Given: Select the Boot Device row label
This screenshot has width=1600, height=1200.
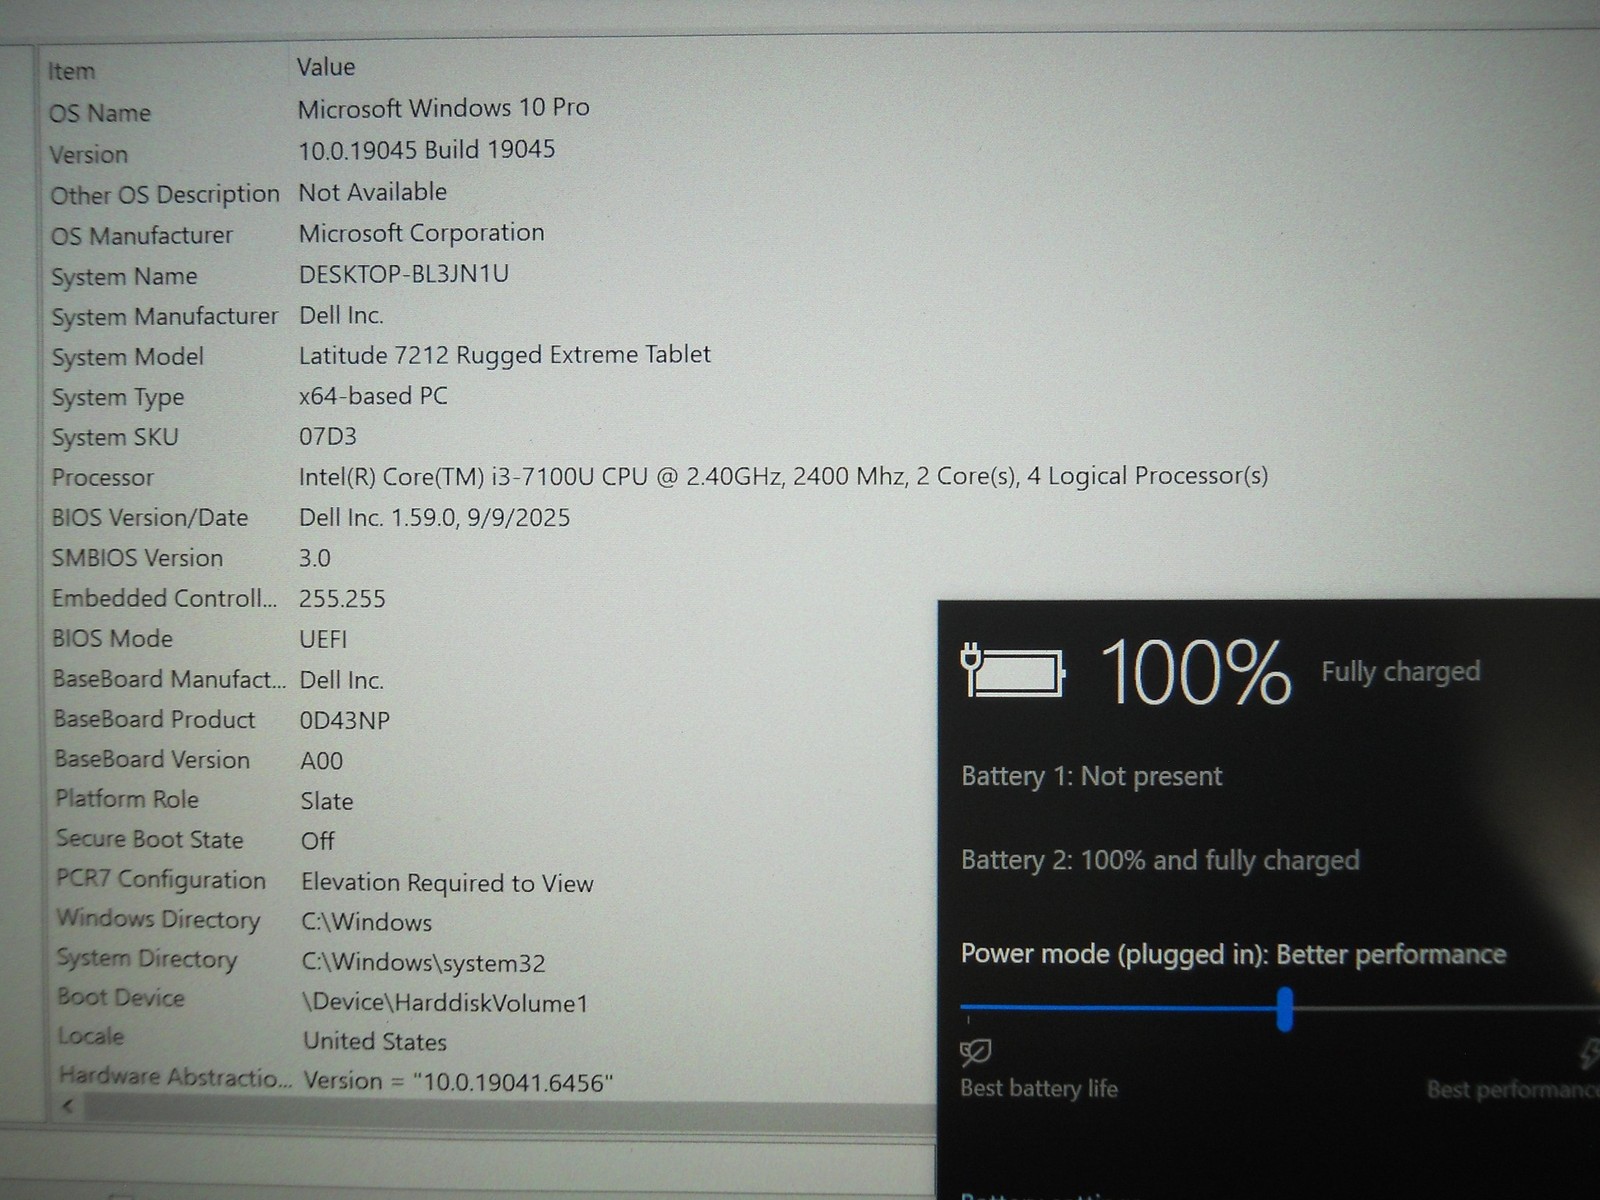Looking at the screenshot, I should coord(121,998).
